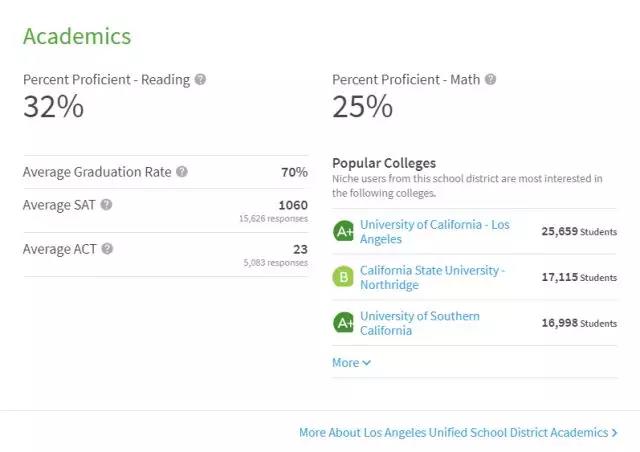640x452 pixels.
Task: Click A+ grade badge for UCLA
Action: [343, 231]
